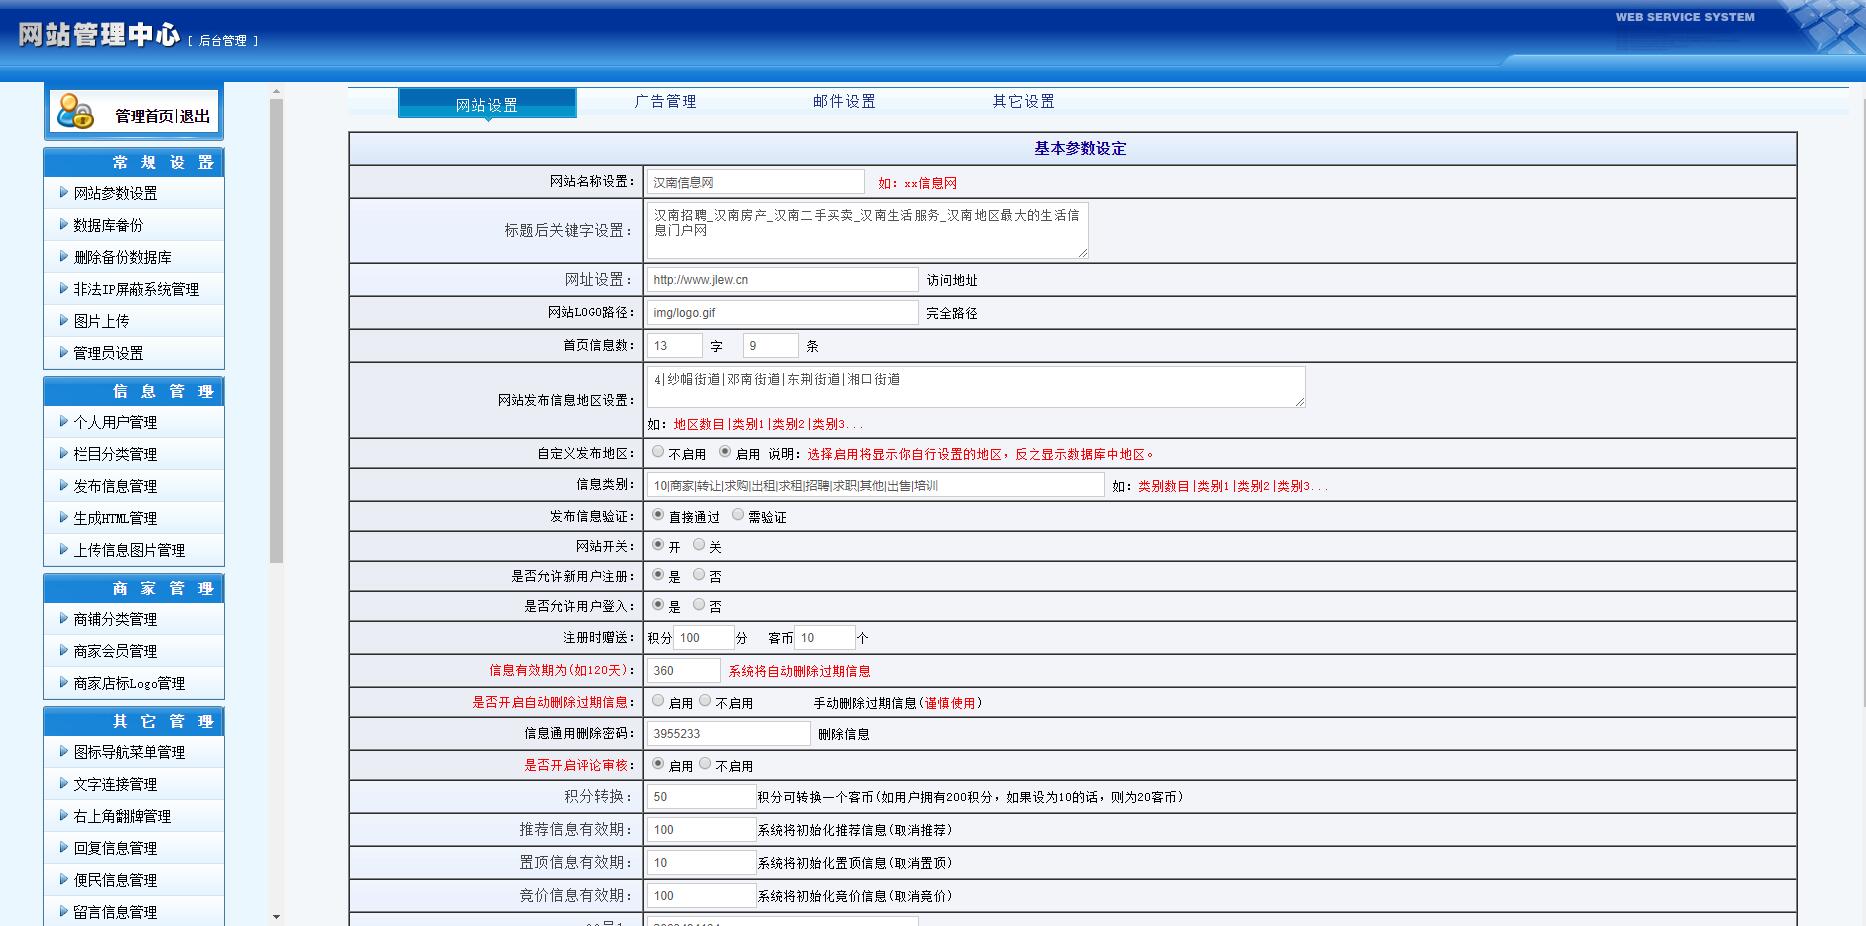Open 图标导航菜单管理 sidebar item

[129, 752]
